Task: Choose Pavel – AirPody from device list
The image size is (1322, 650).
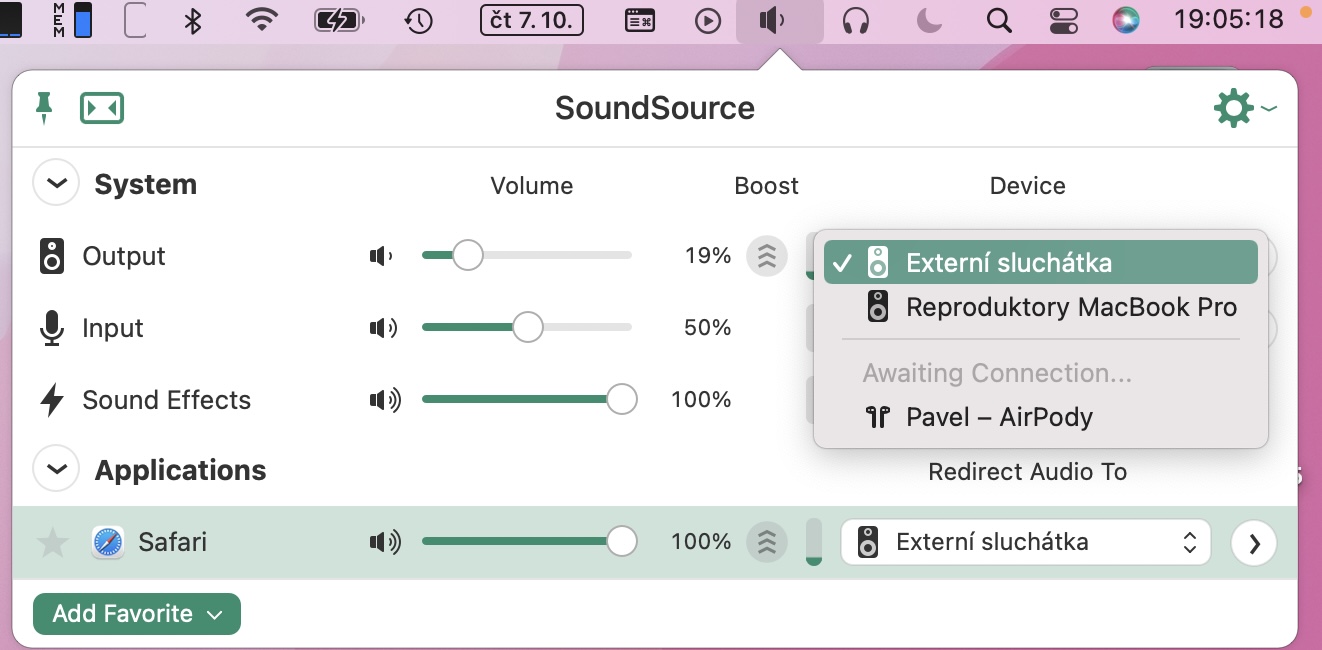Action: (x=999, y=417)
